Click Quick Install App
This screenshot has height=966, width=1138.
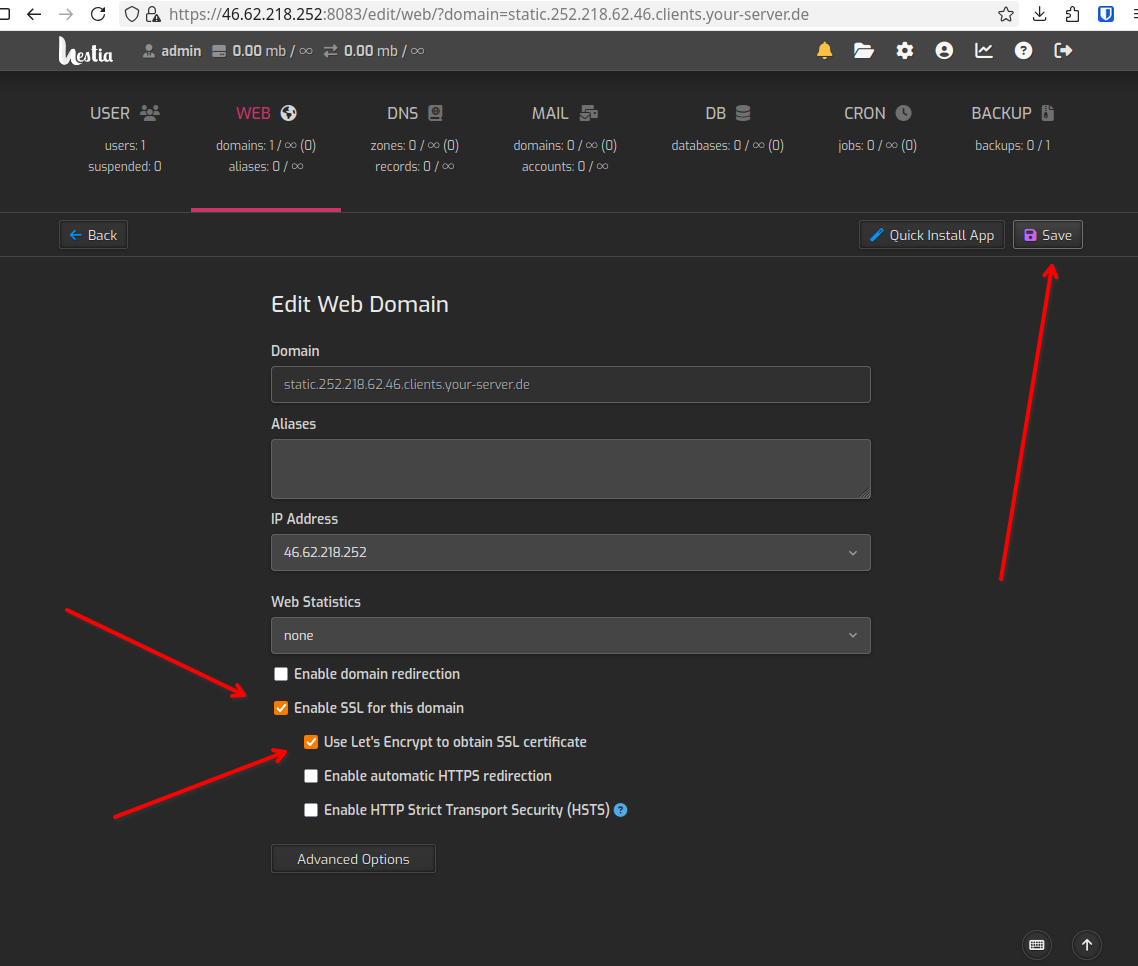click(x=931, y=234)
